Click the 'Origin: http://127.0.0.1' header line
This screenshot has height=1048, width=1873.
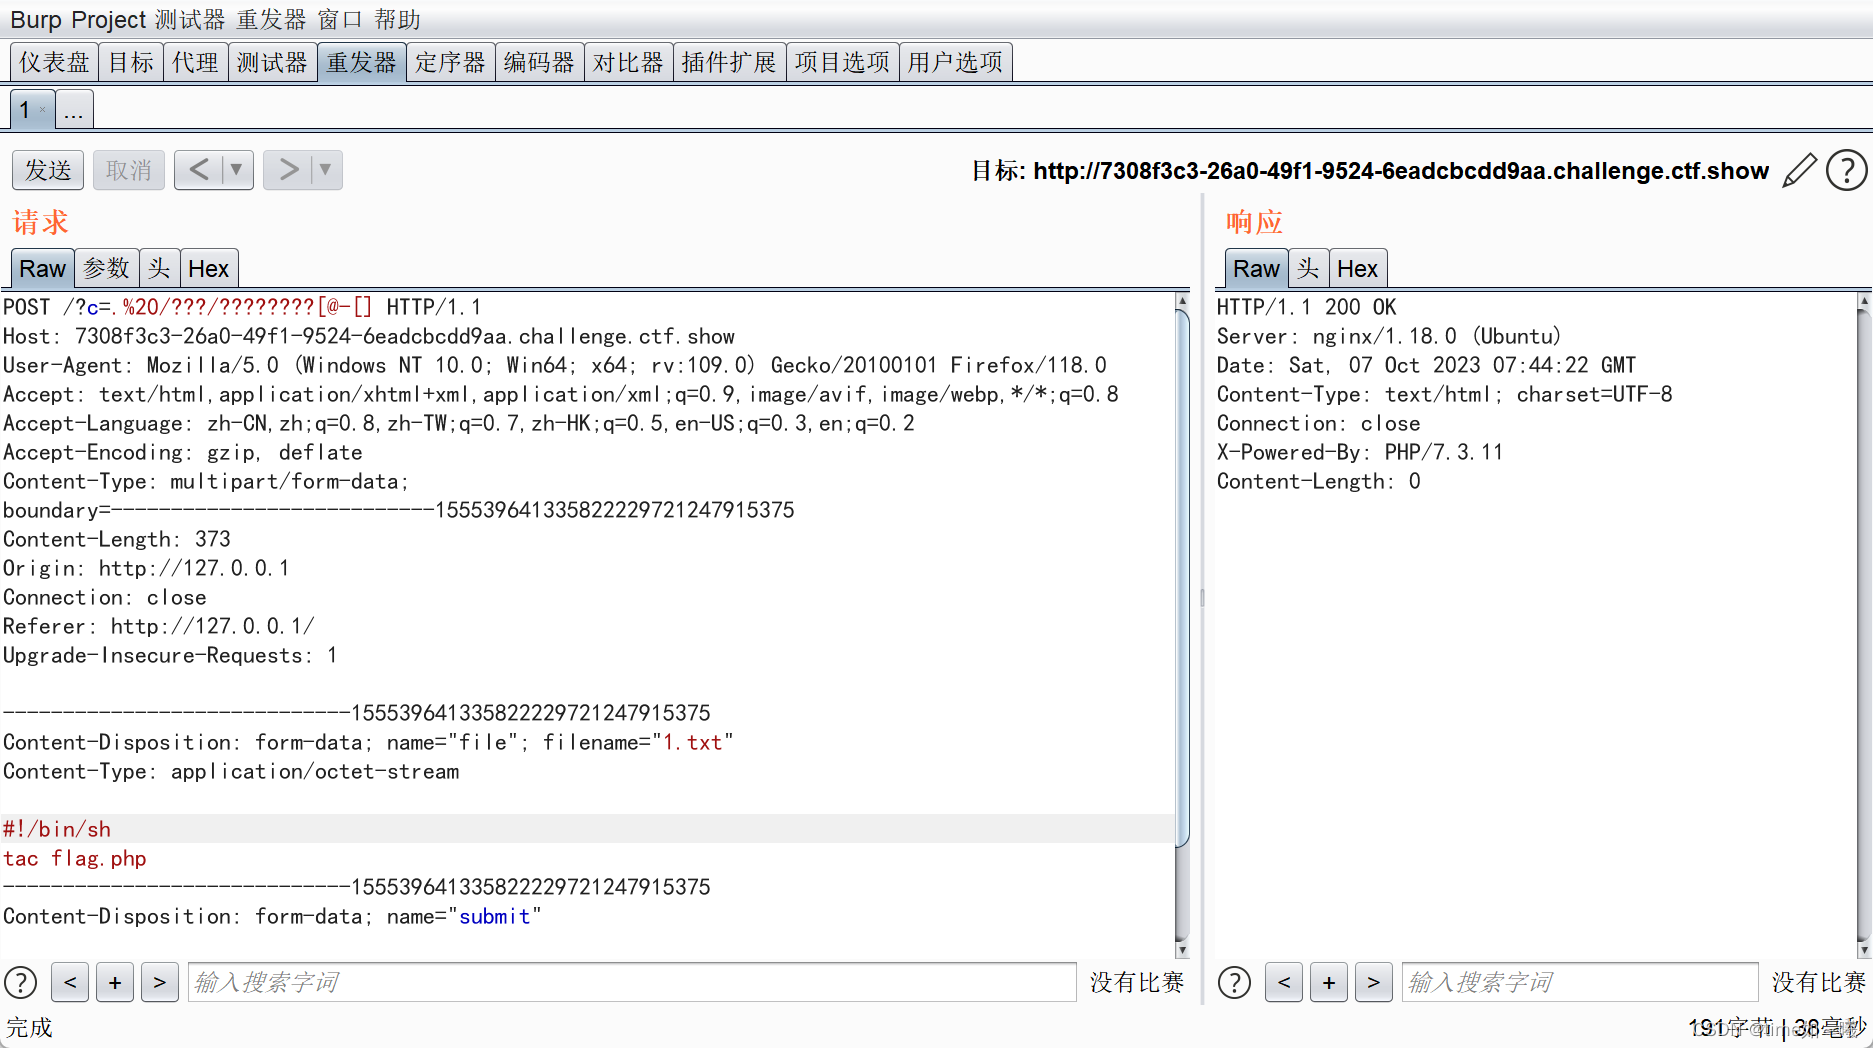coord(146,568)
